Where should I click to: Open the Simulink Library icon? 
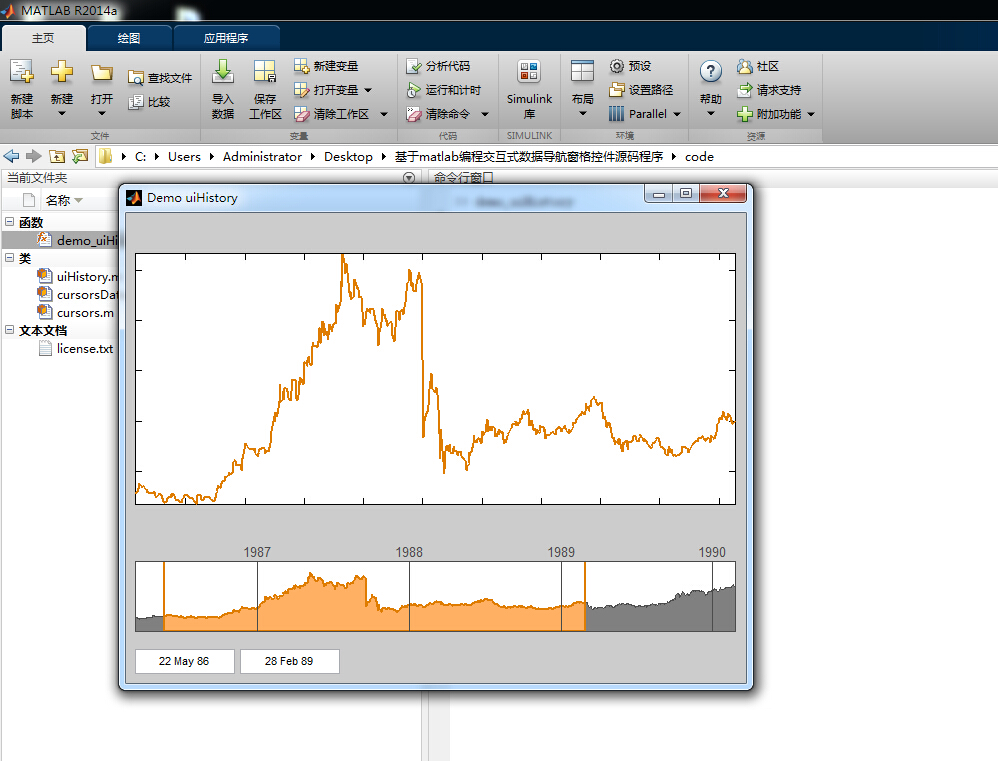(x=529, y=71)
